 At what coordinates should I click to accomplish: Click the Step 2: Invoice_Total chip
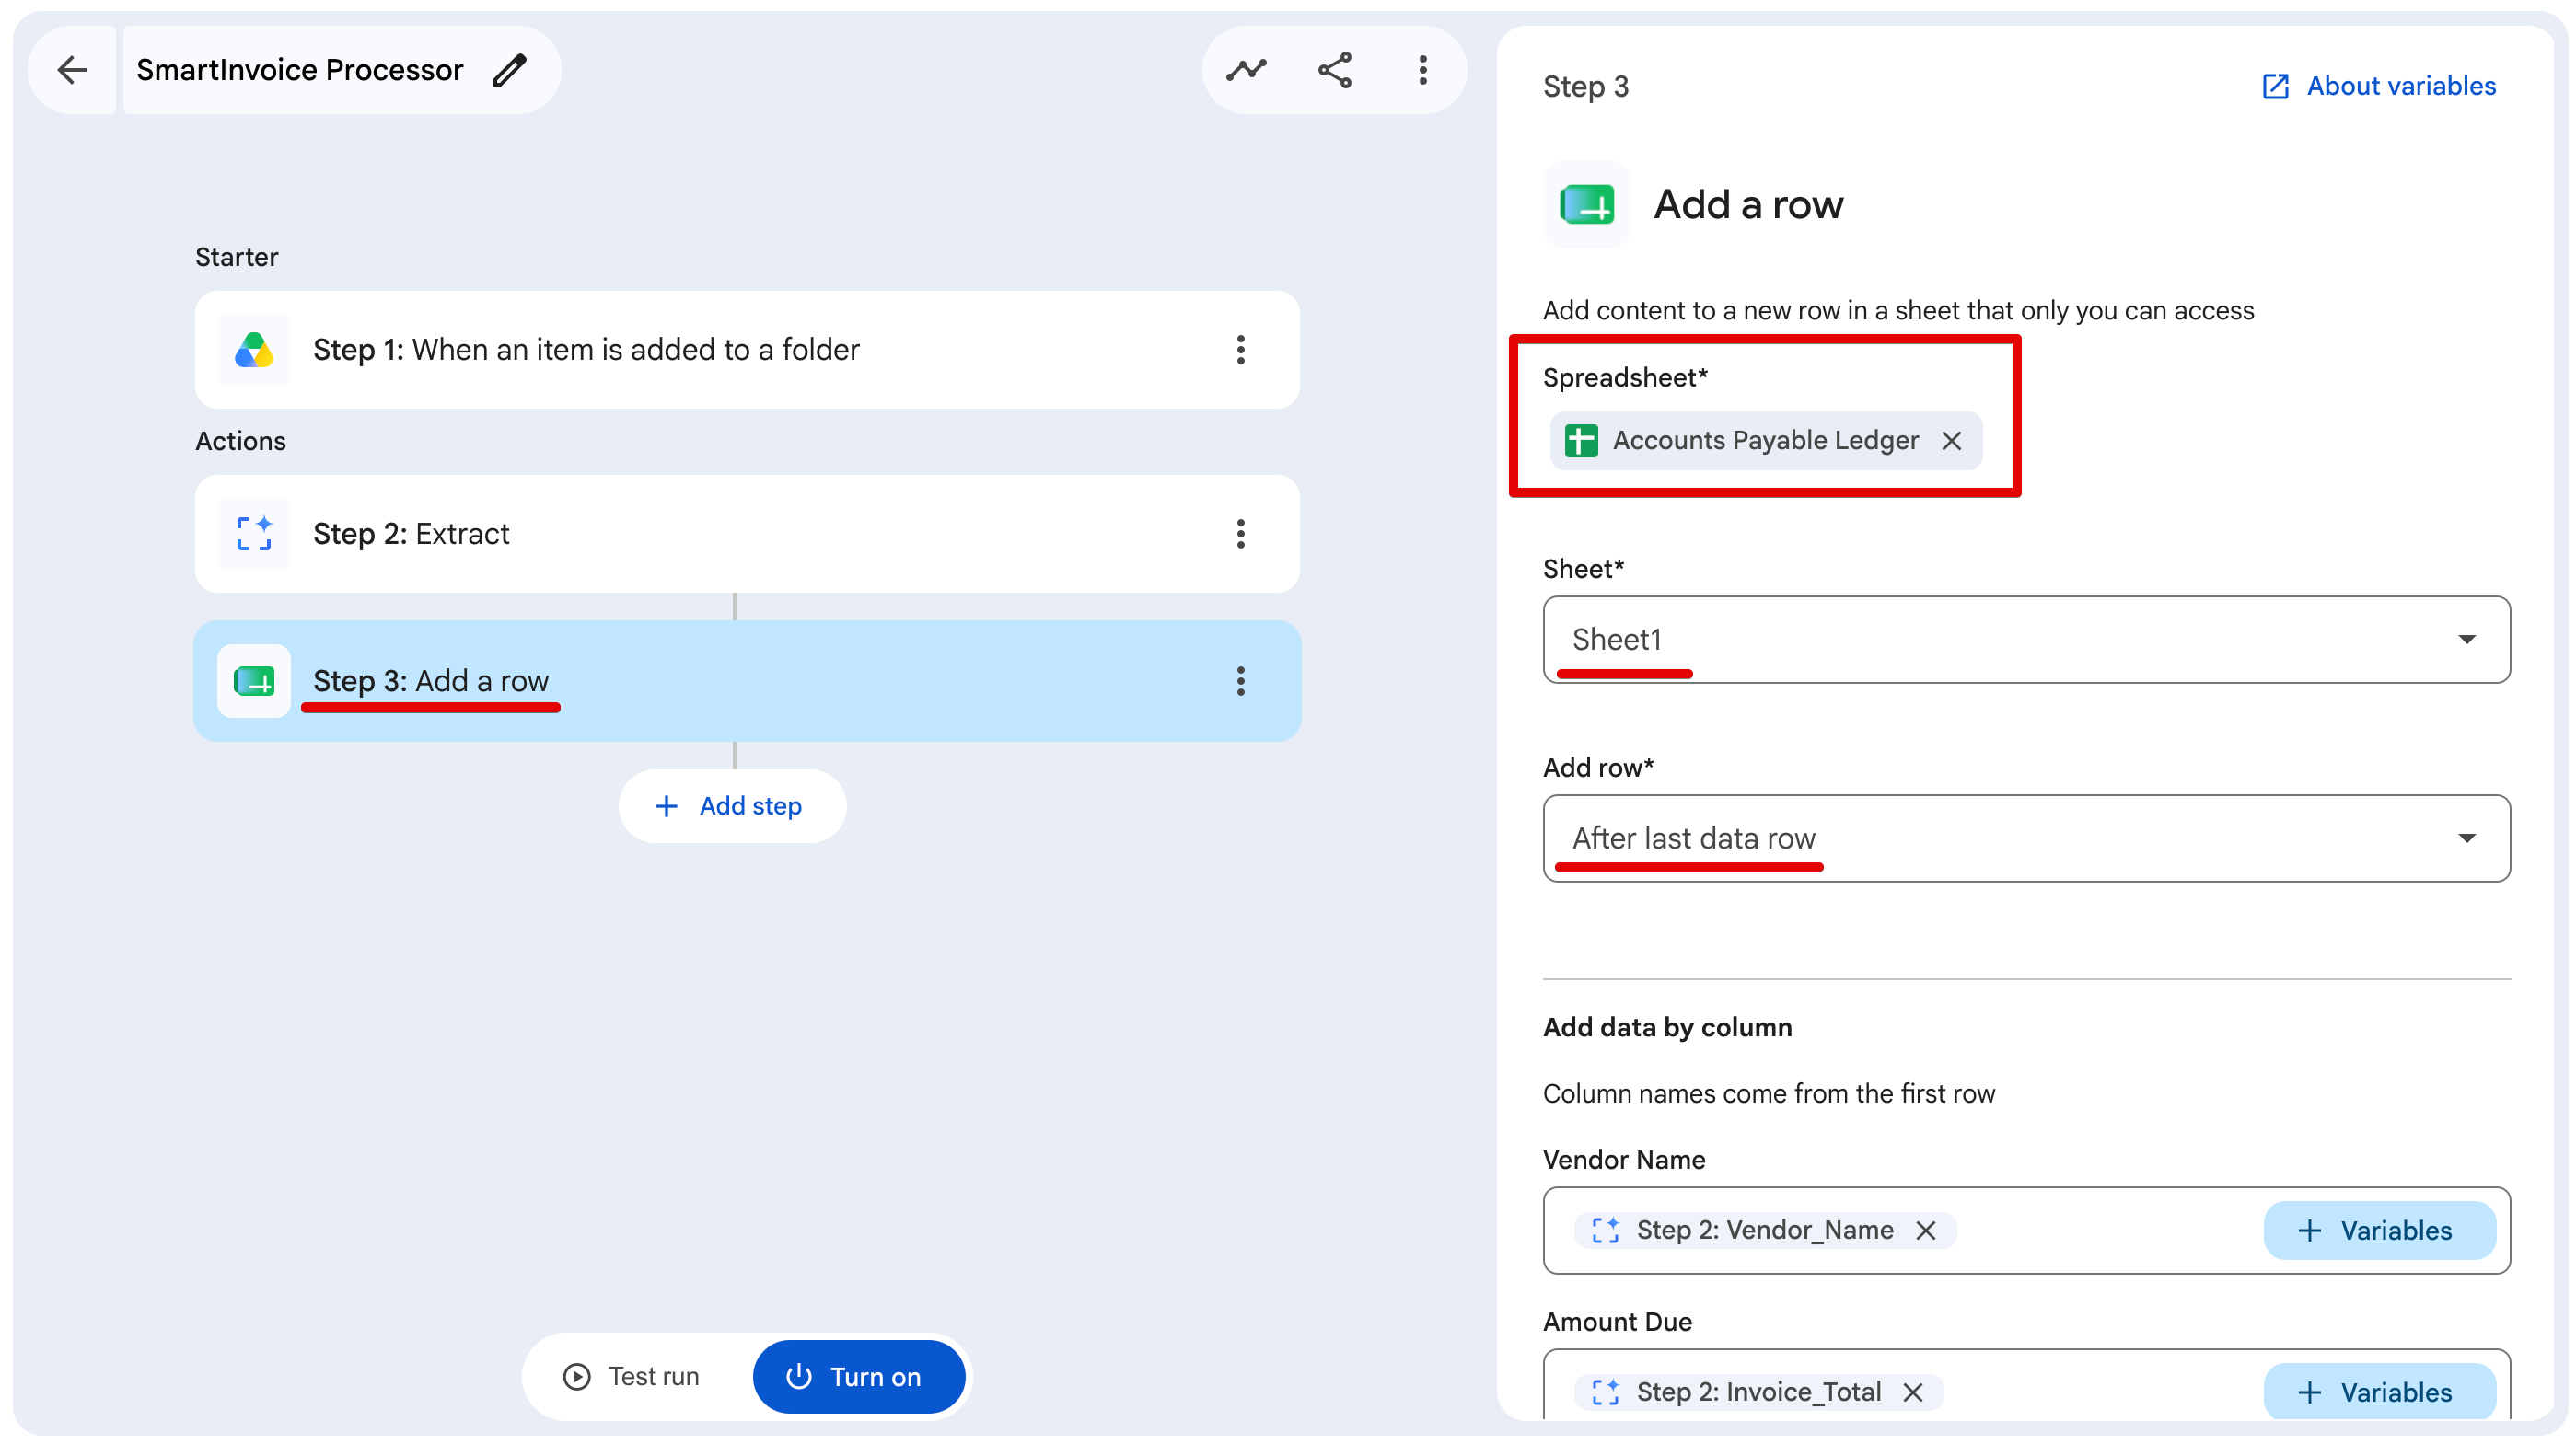point(1758,1392)
